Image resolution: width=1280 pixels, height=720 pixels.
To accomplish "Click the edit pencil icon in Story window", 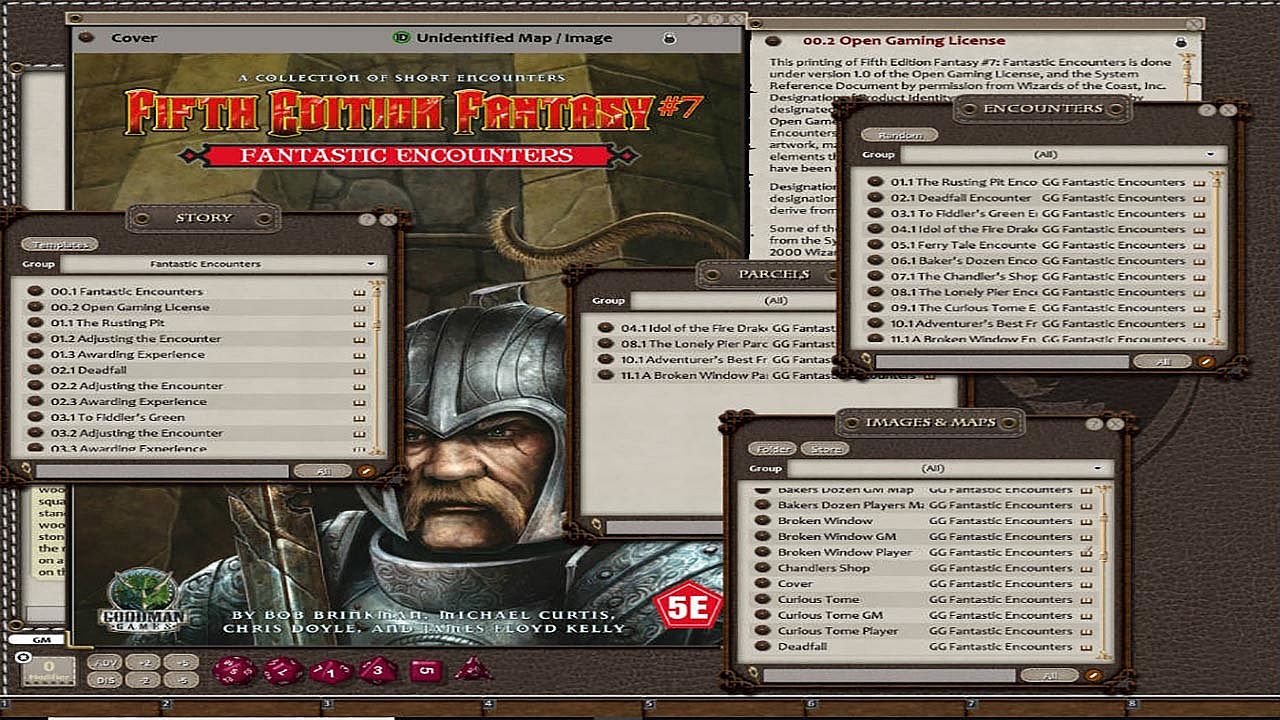I will pyautogui.click(x=365, y=471).
